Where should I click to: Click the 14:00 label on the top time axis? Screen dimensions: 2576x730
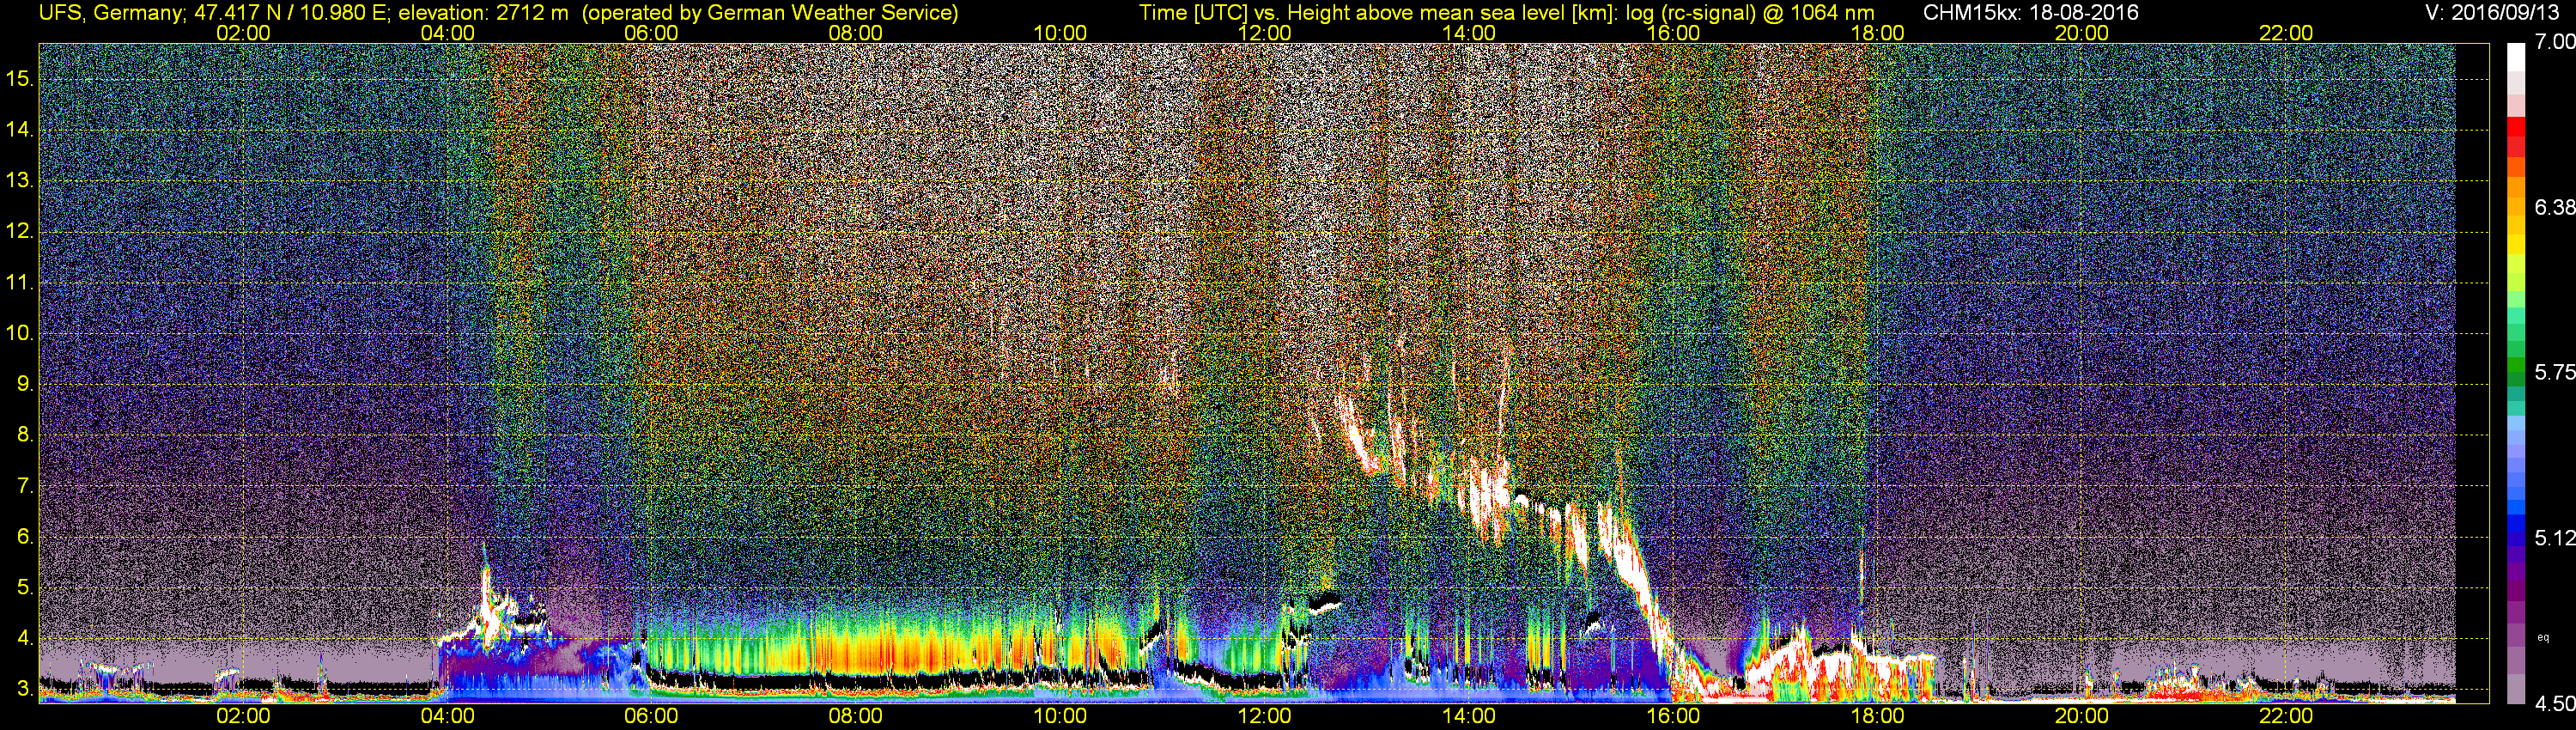point(1468,32)
